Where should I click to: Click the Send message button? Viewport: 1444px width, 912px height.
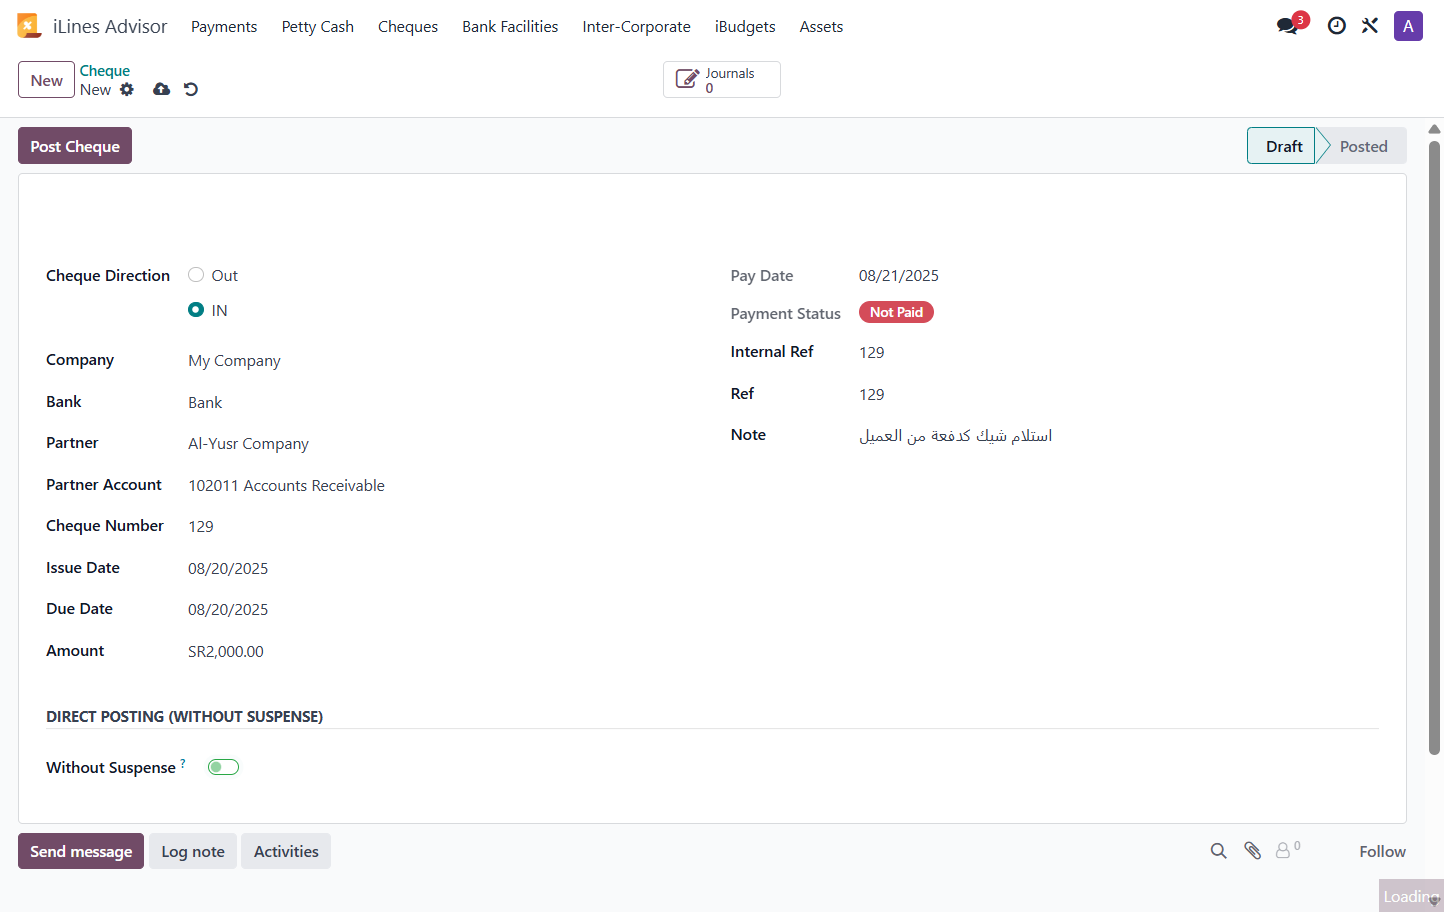pos(81,851)
